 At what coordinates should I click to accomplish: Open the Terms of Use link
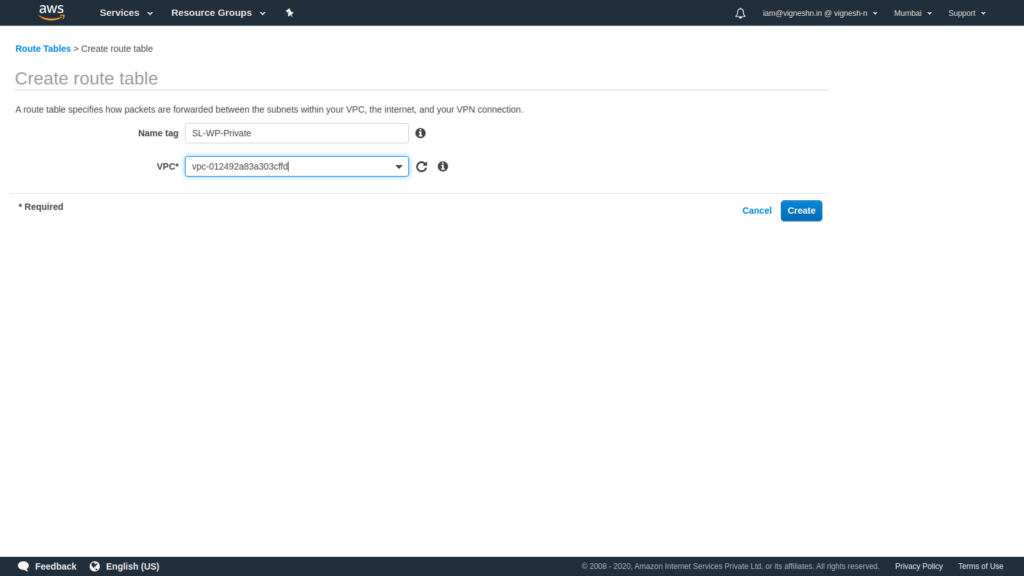point(980,566)
